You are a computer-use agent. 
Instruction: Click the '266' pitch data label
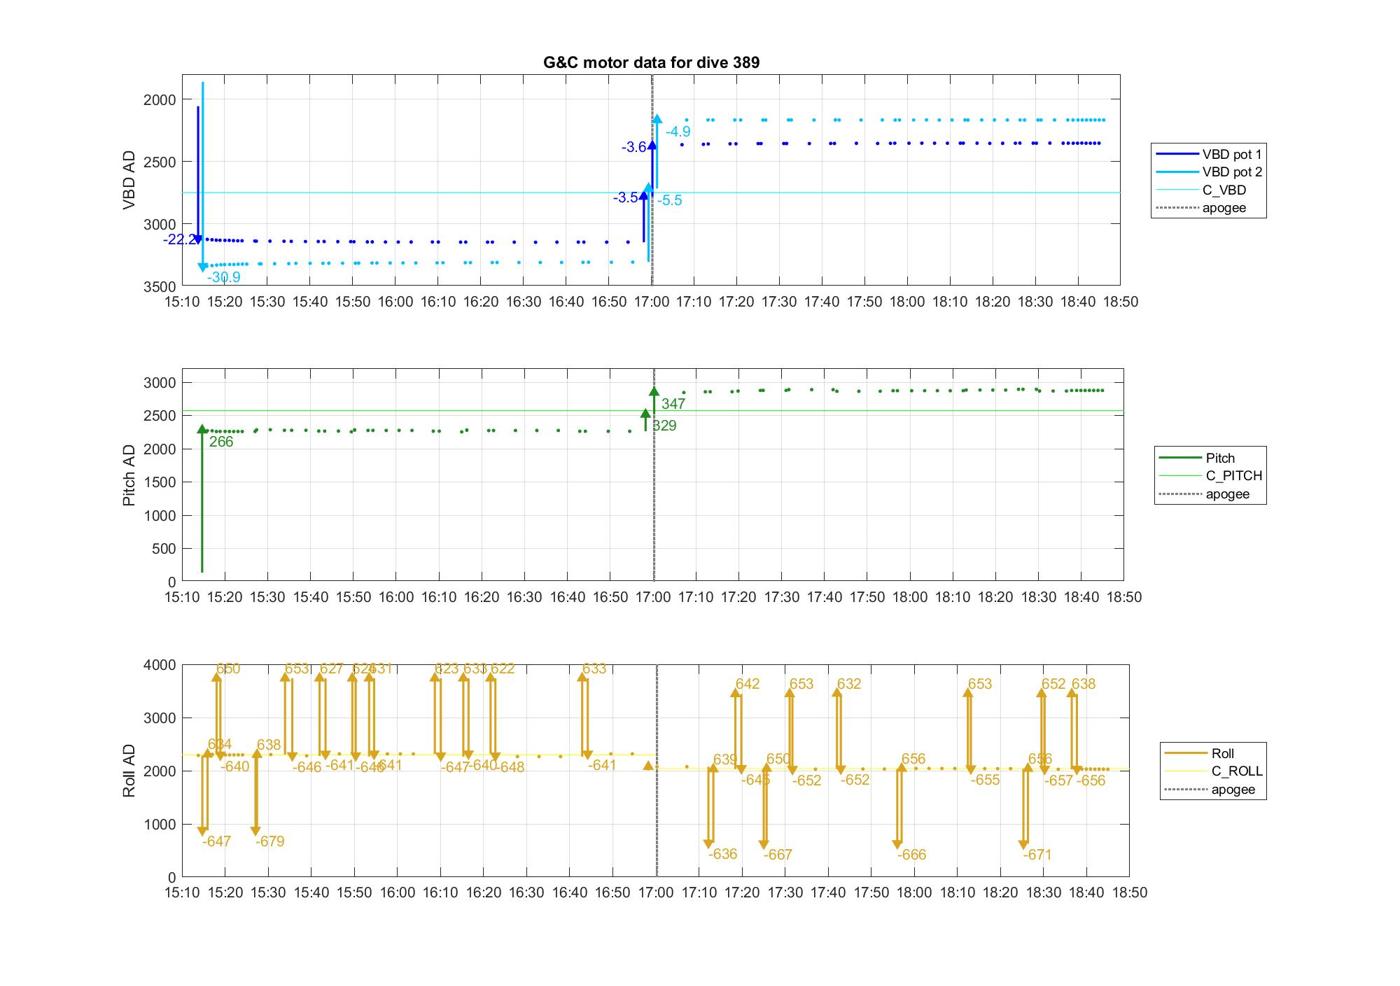click(x=221, y=442)
